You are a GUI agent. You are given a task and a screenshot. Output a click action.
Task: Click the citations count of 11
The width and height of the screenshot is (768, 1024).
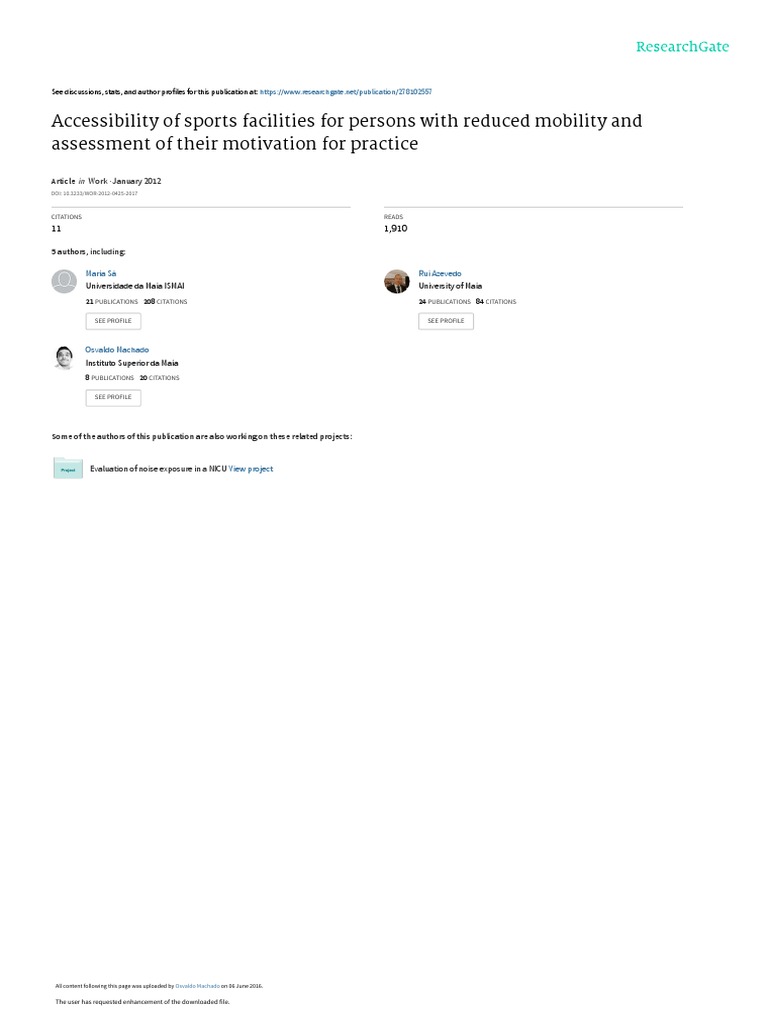pos(56,229)
